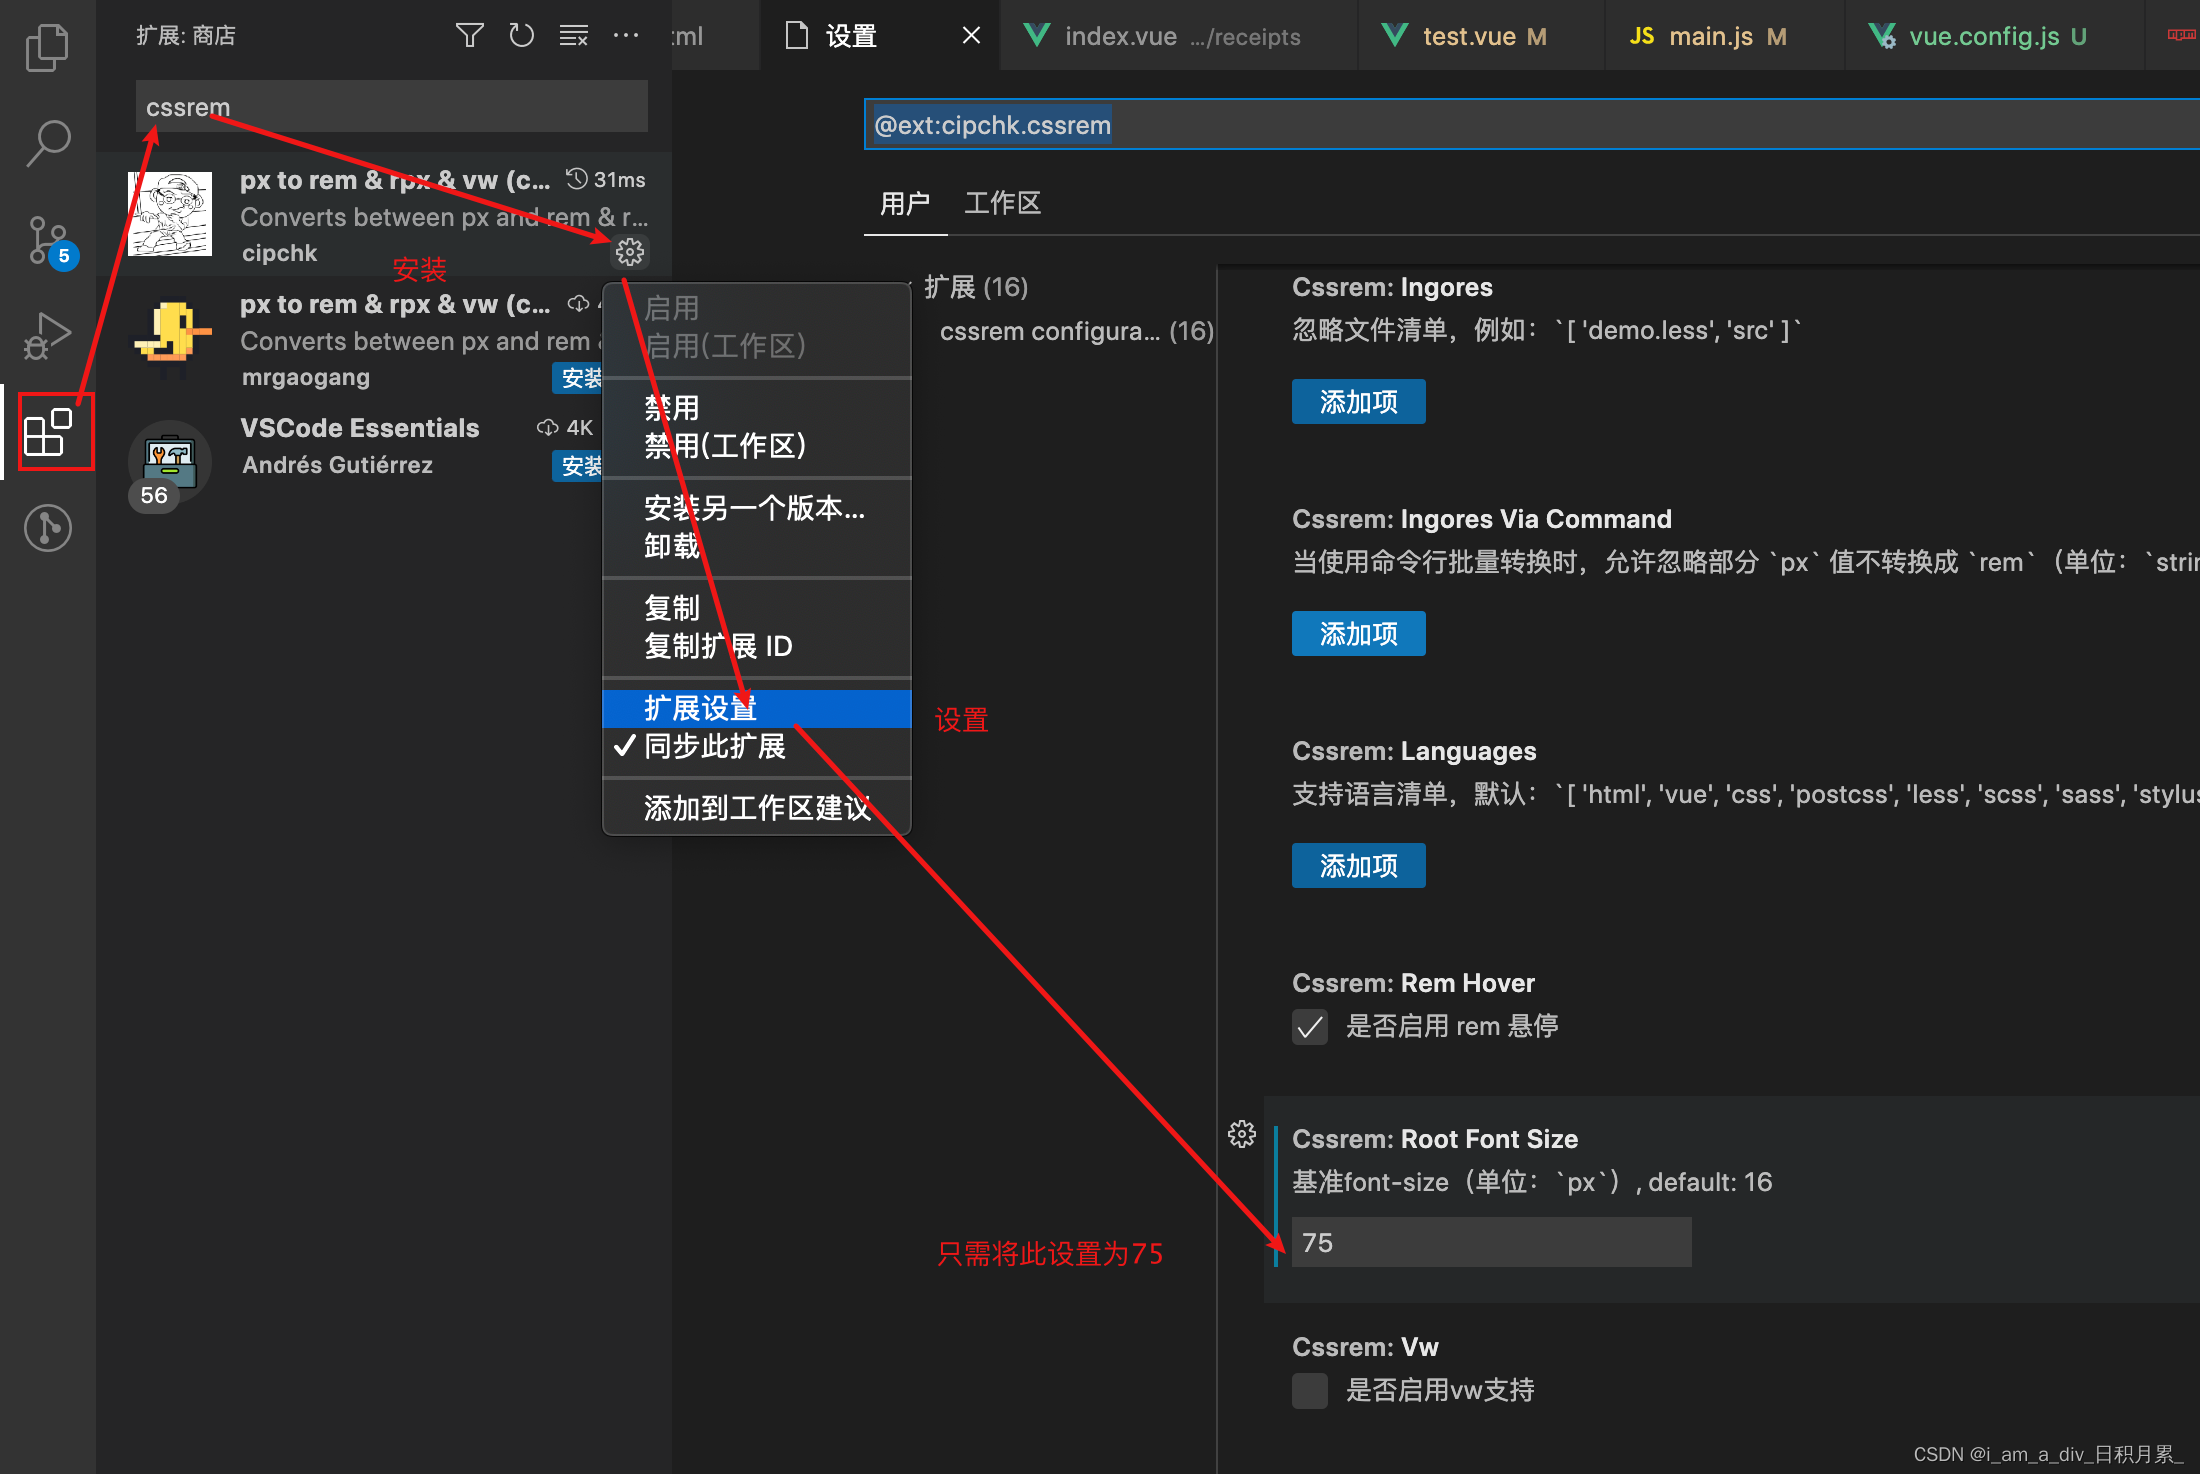Open gear menu for Root Font Size setting
The image size is (2200, 1474).
point(1242,1134)
